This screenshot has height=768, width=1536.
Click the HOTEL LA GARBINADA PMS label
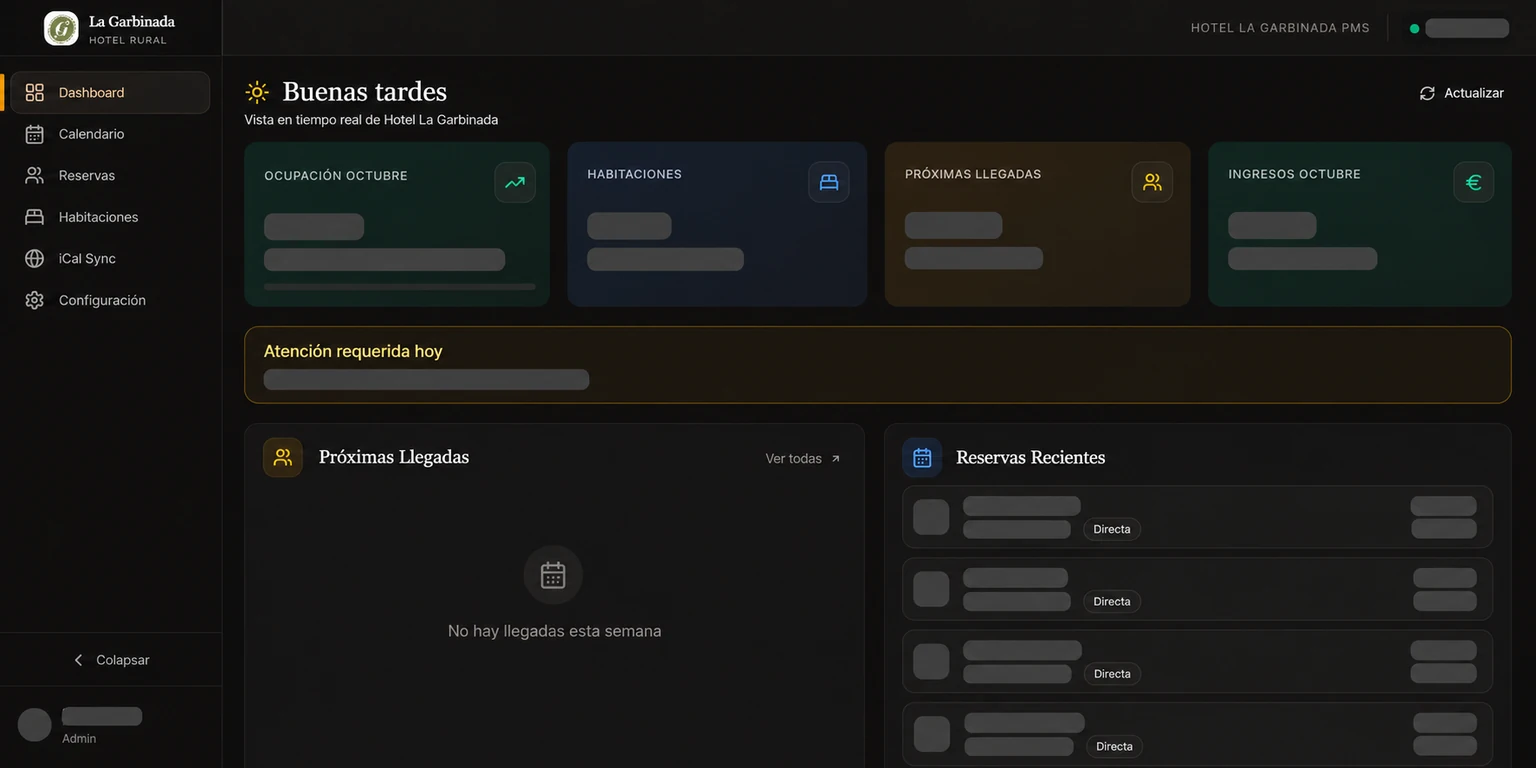pyautogui.click(x=1280, y=28)
